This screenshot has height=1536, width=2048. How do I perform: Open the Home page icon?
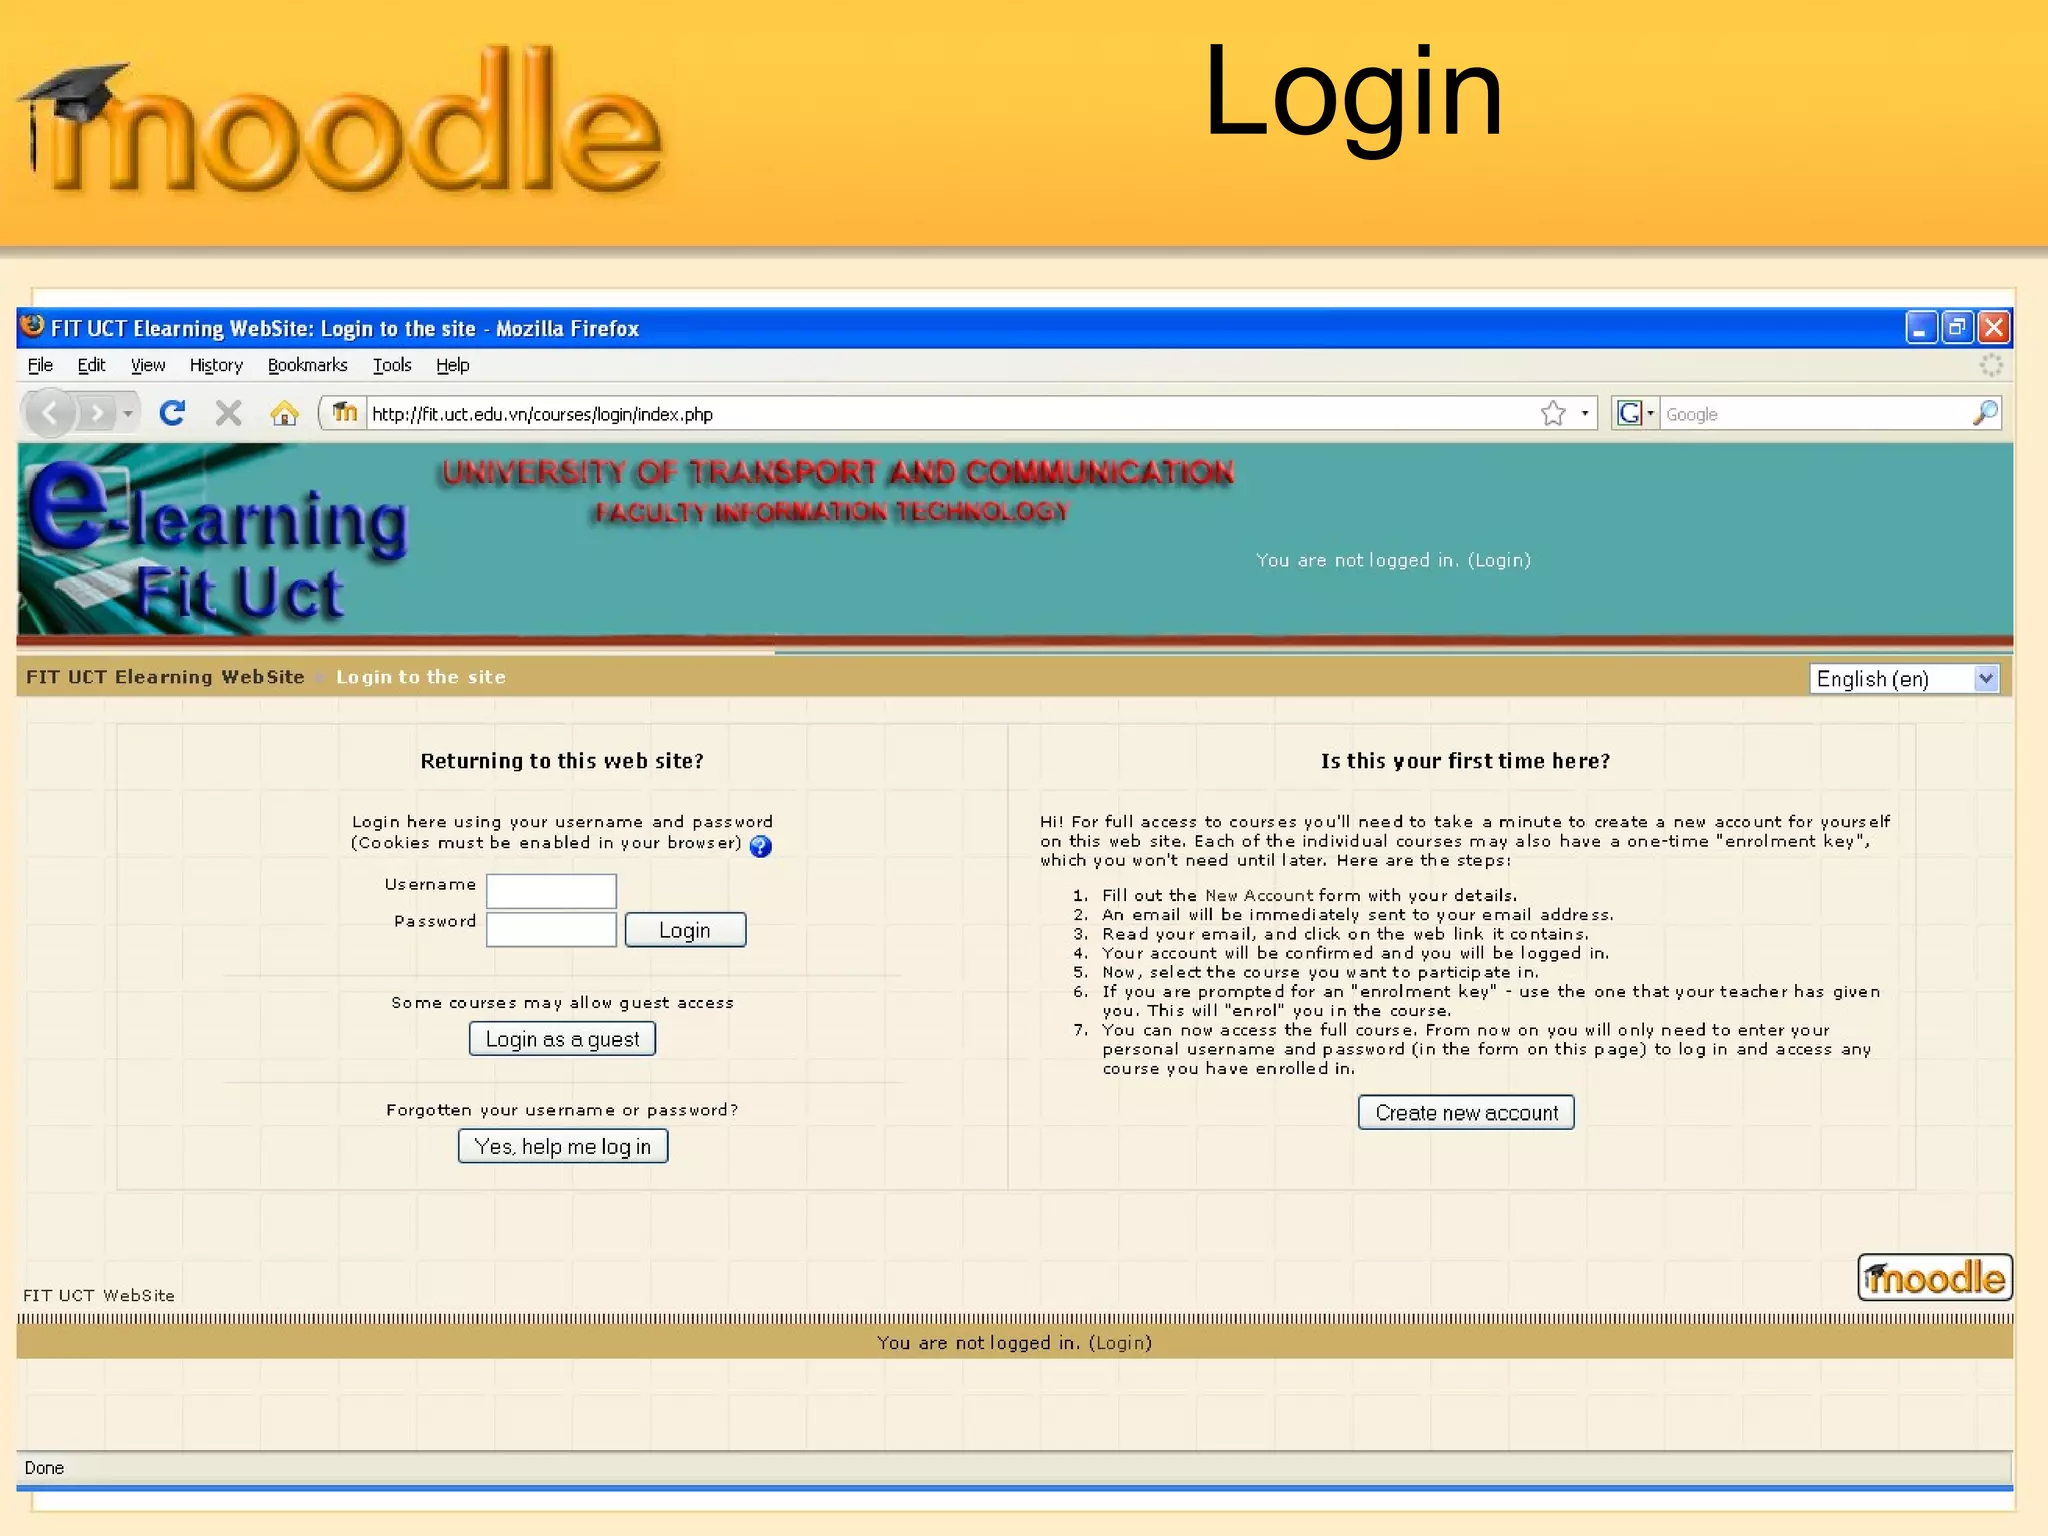(x=284, y=412)
